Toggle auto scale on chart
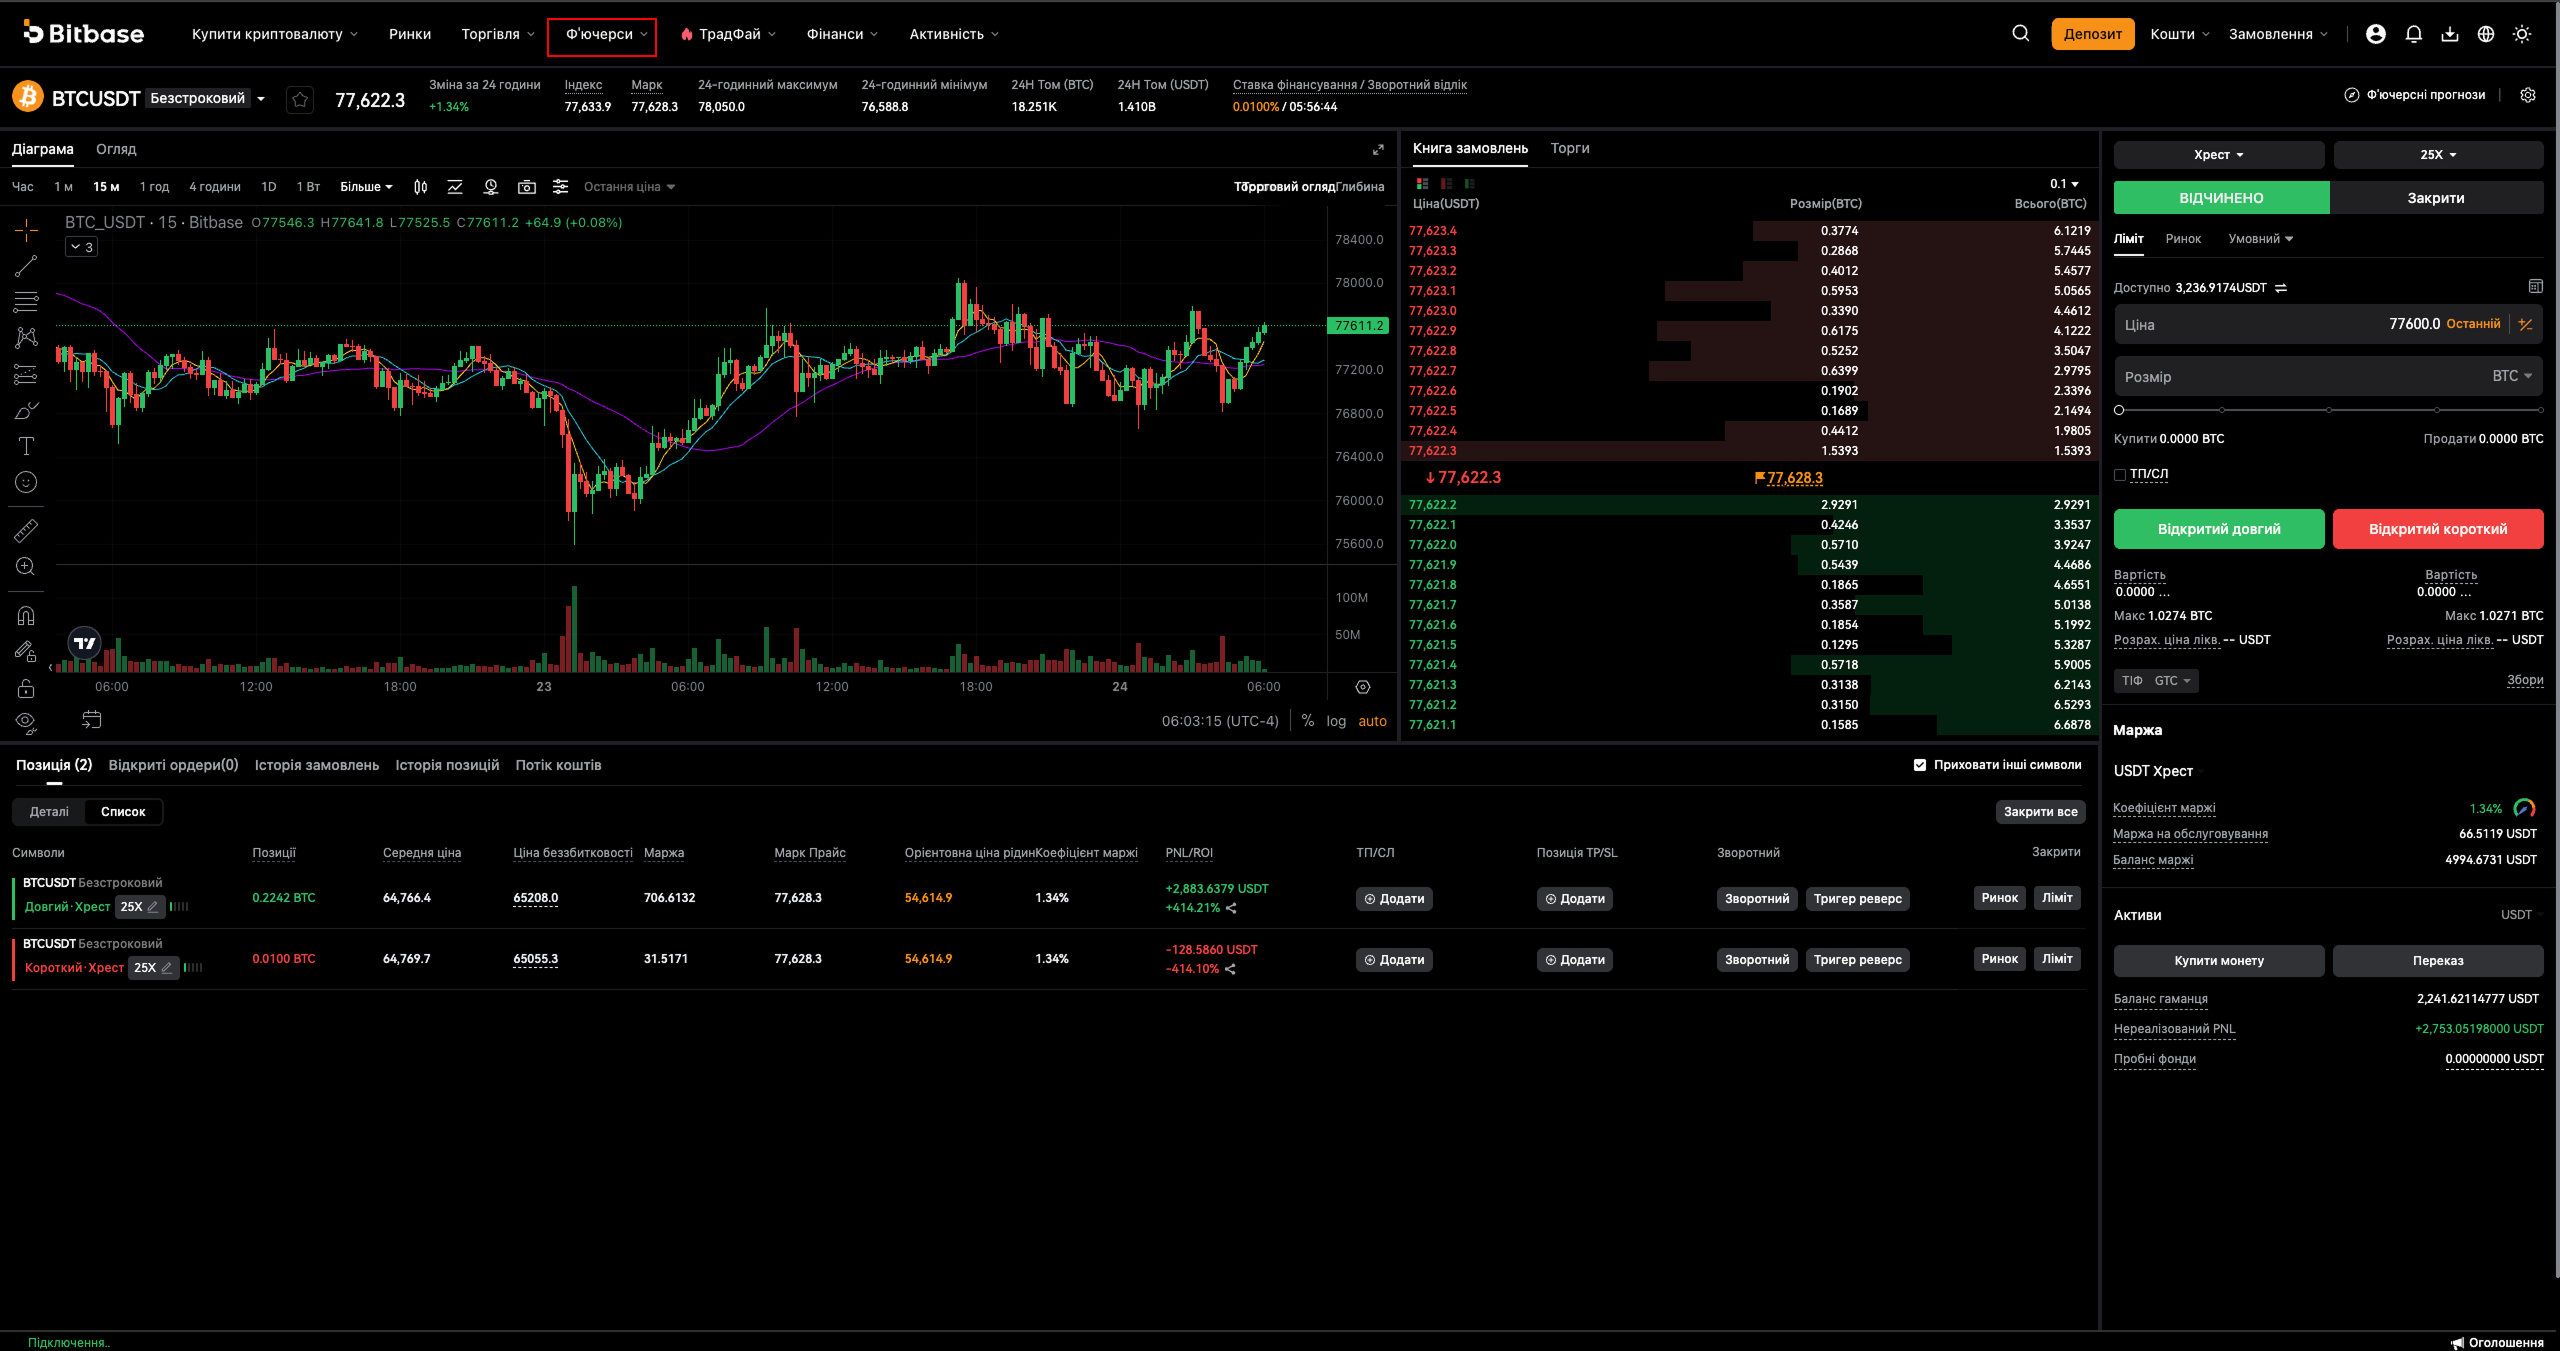2560x1351 pixels. 1372,721
